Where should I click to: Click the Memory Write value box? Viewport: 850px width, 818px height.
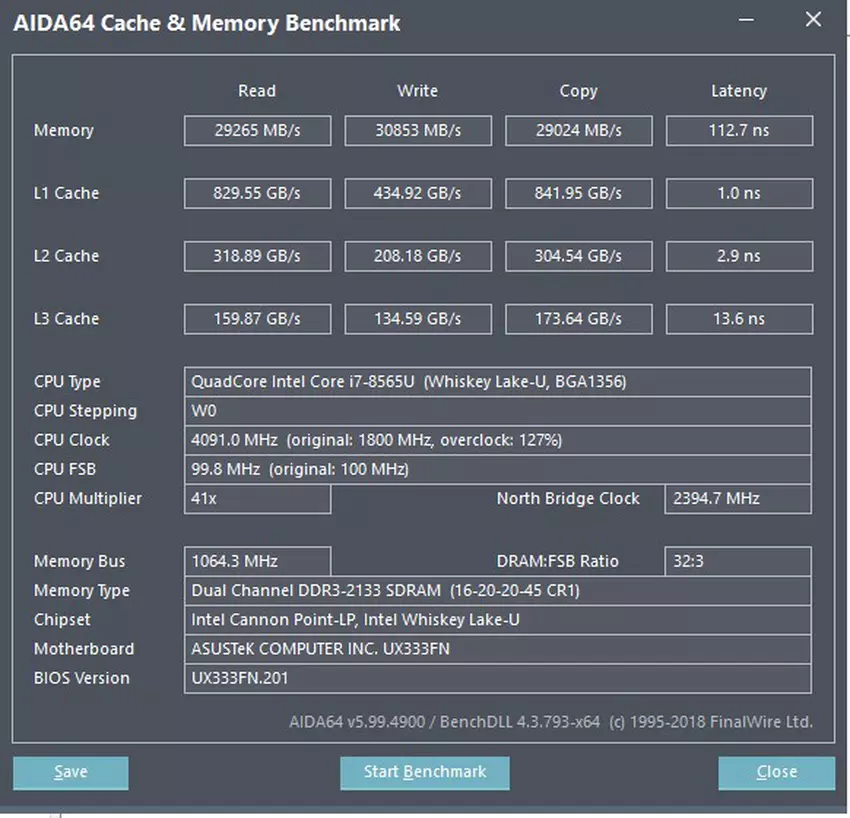coord(418,131)
